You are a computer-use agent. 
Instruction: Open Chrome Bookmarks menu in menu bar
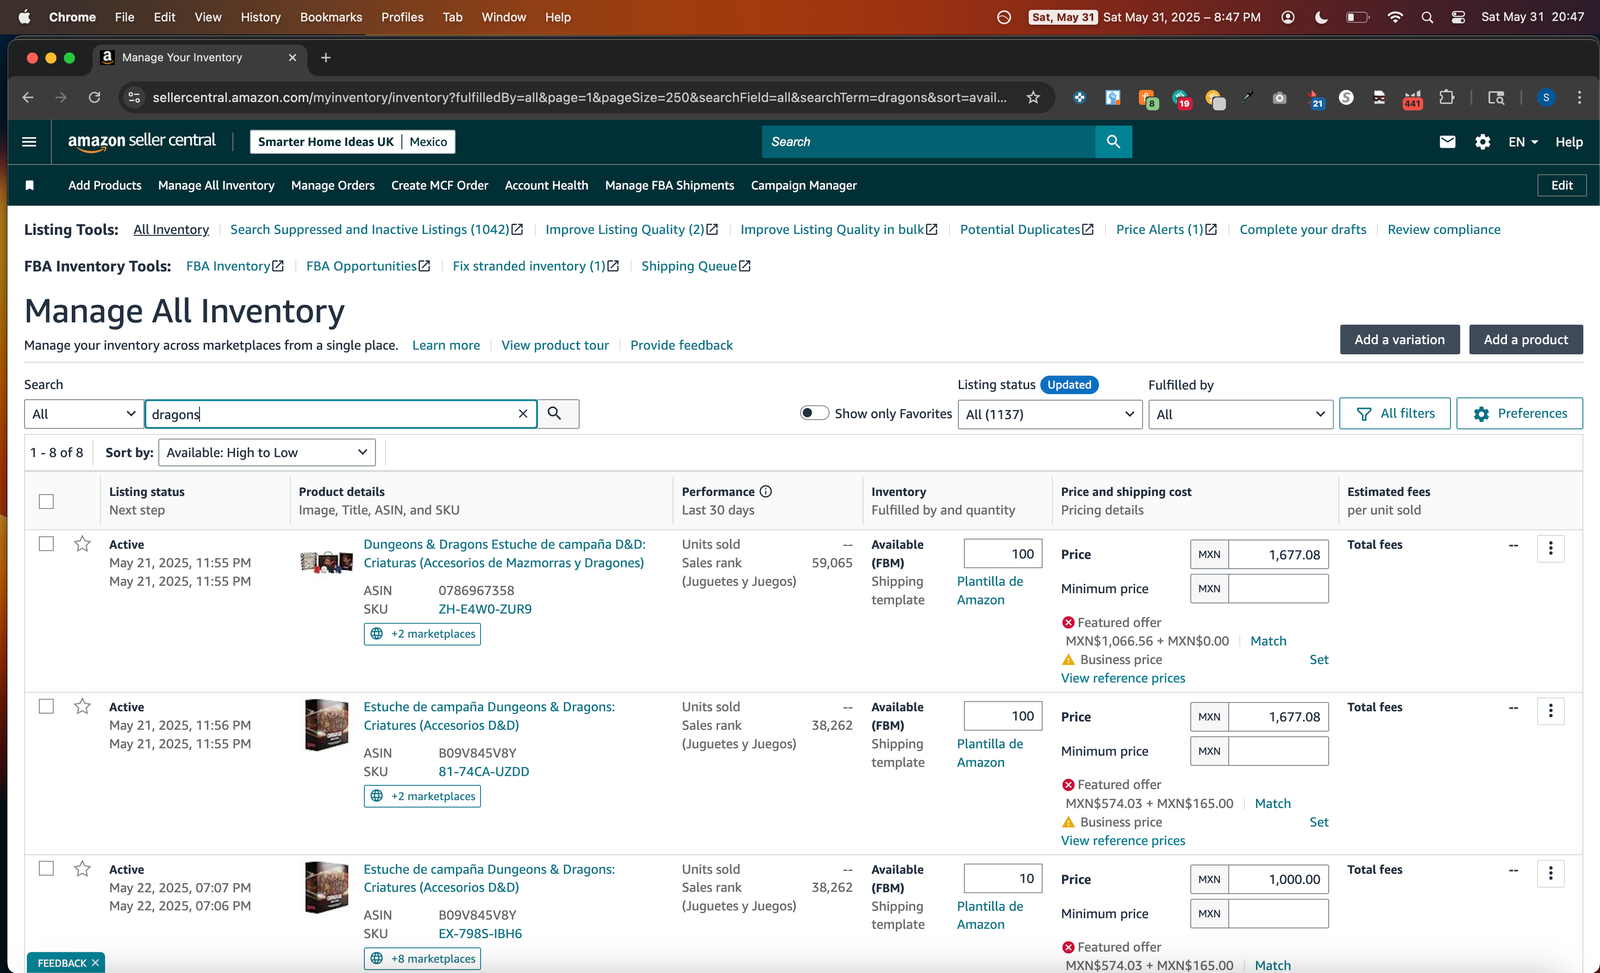pyautogui.click(x=331, y=17)
